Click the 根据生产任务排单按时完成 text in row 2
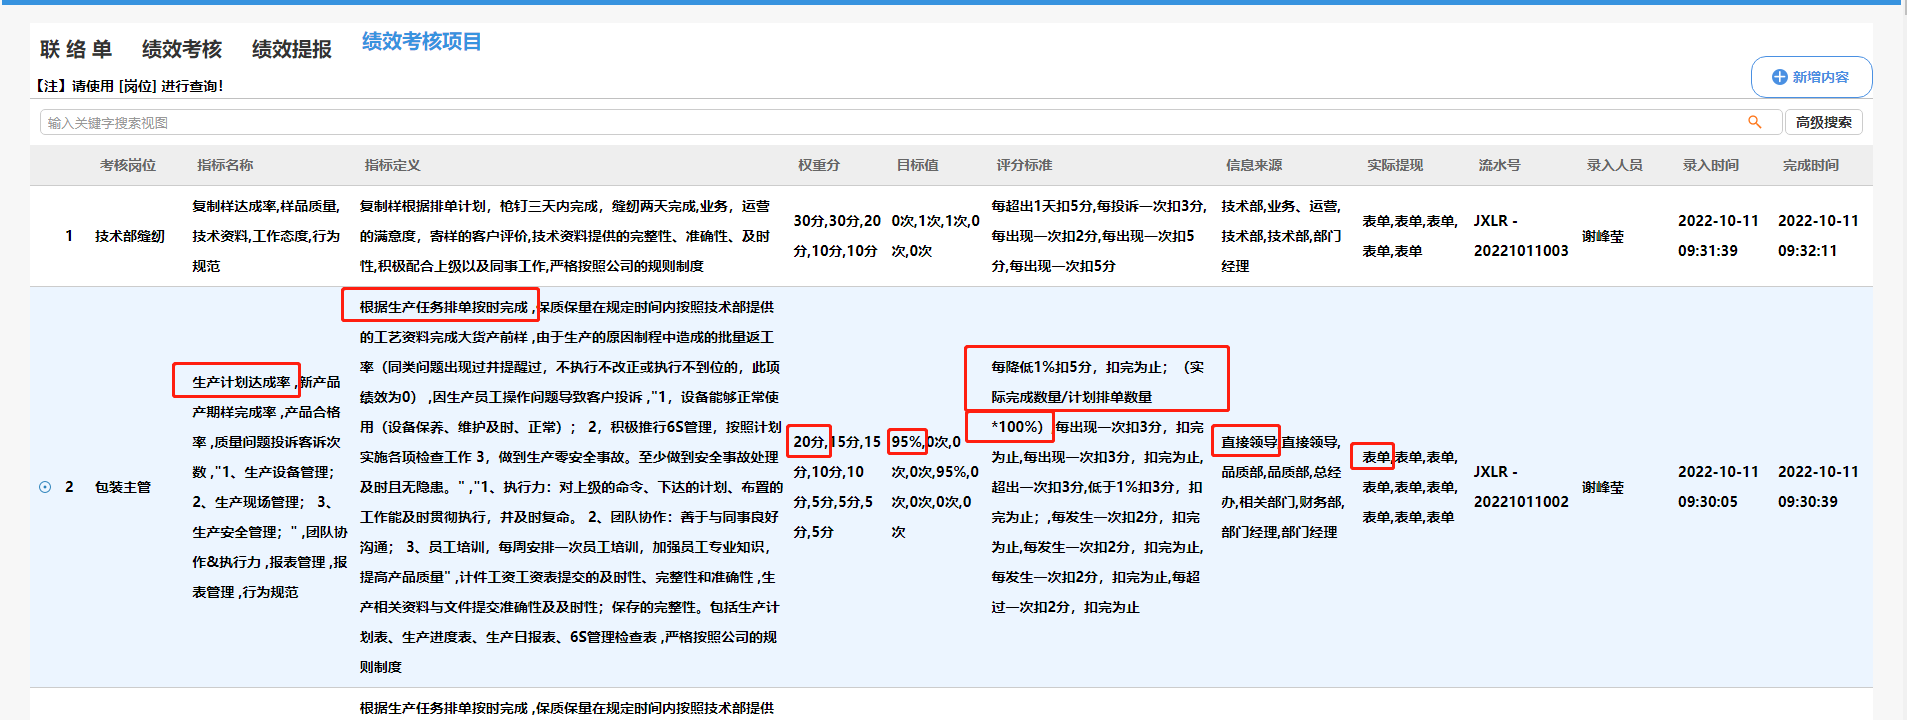1907x720 pixels. 444,307
